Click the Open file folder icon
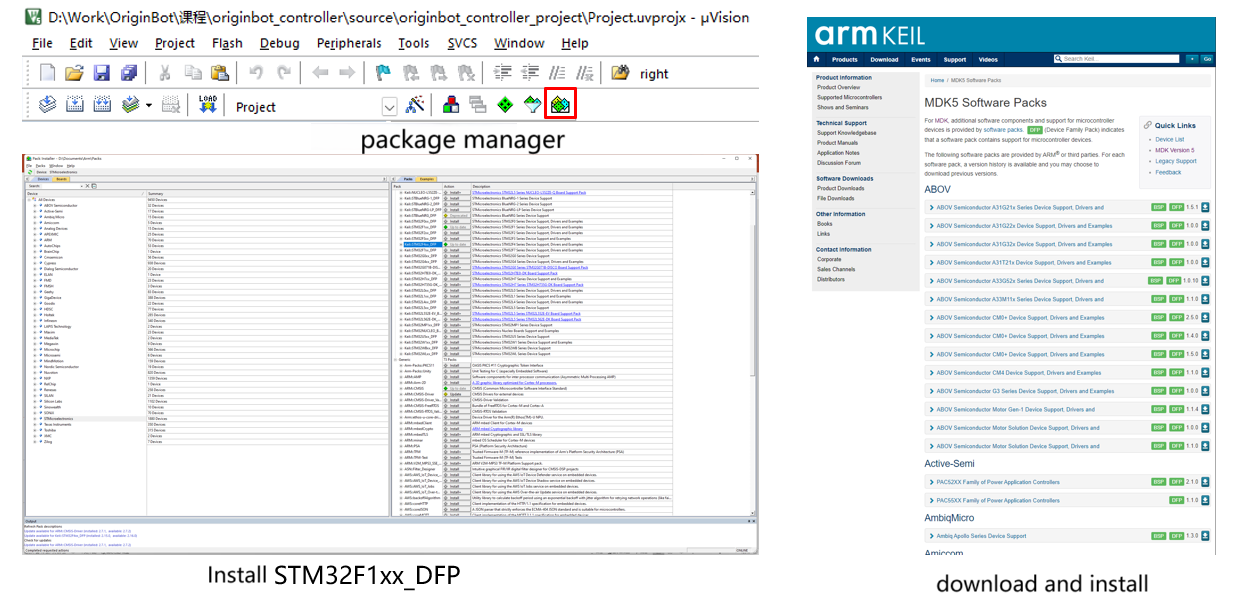1233x597 pixels. 75,73
